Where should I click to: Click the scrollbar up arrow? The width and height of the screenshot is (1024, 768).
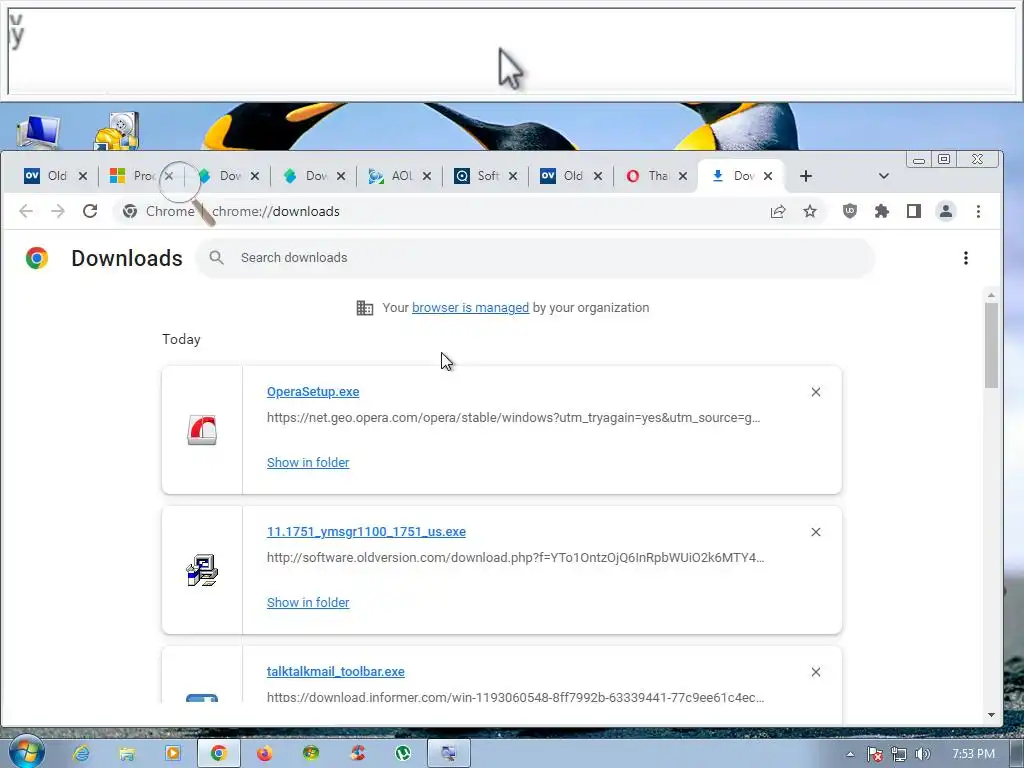coord(991,296)
